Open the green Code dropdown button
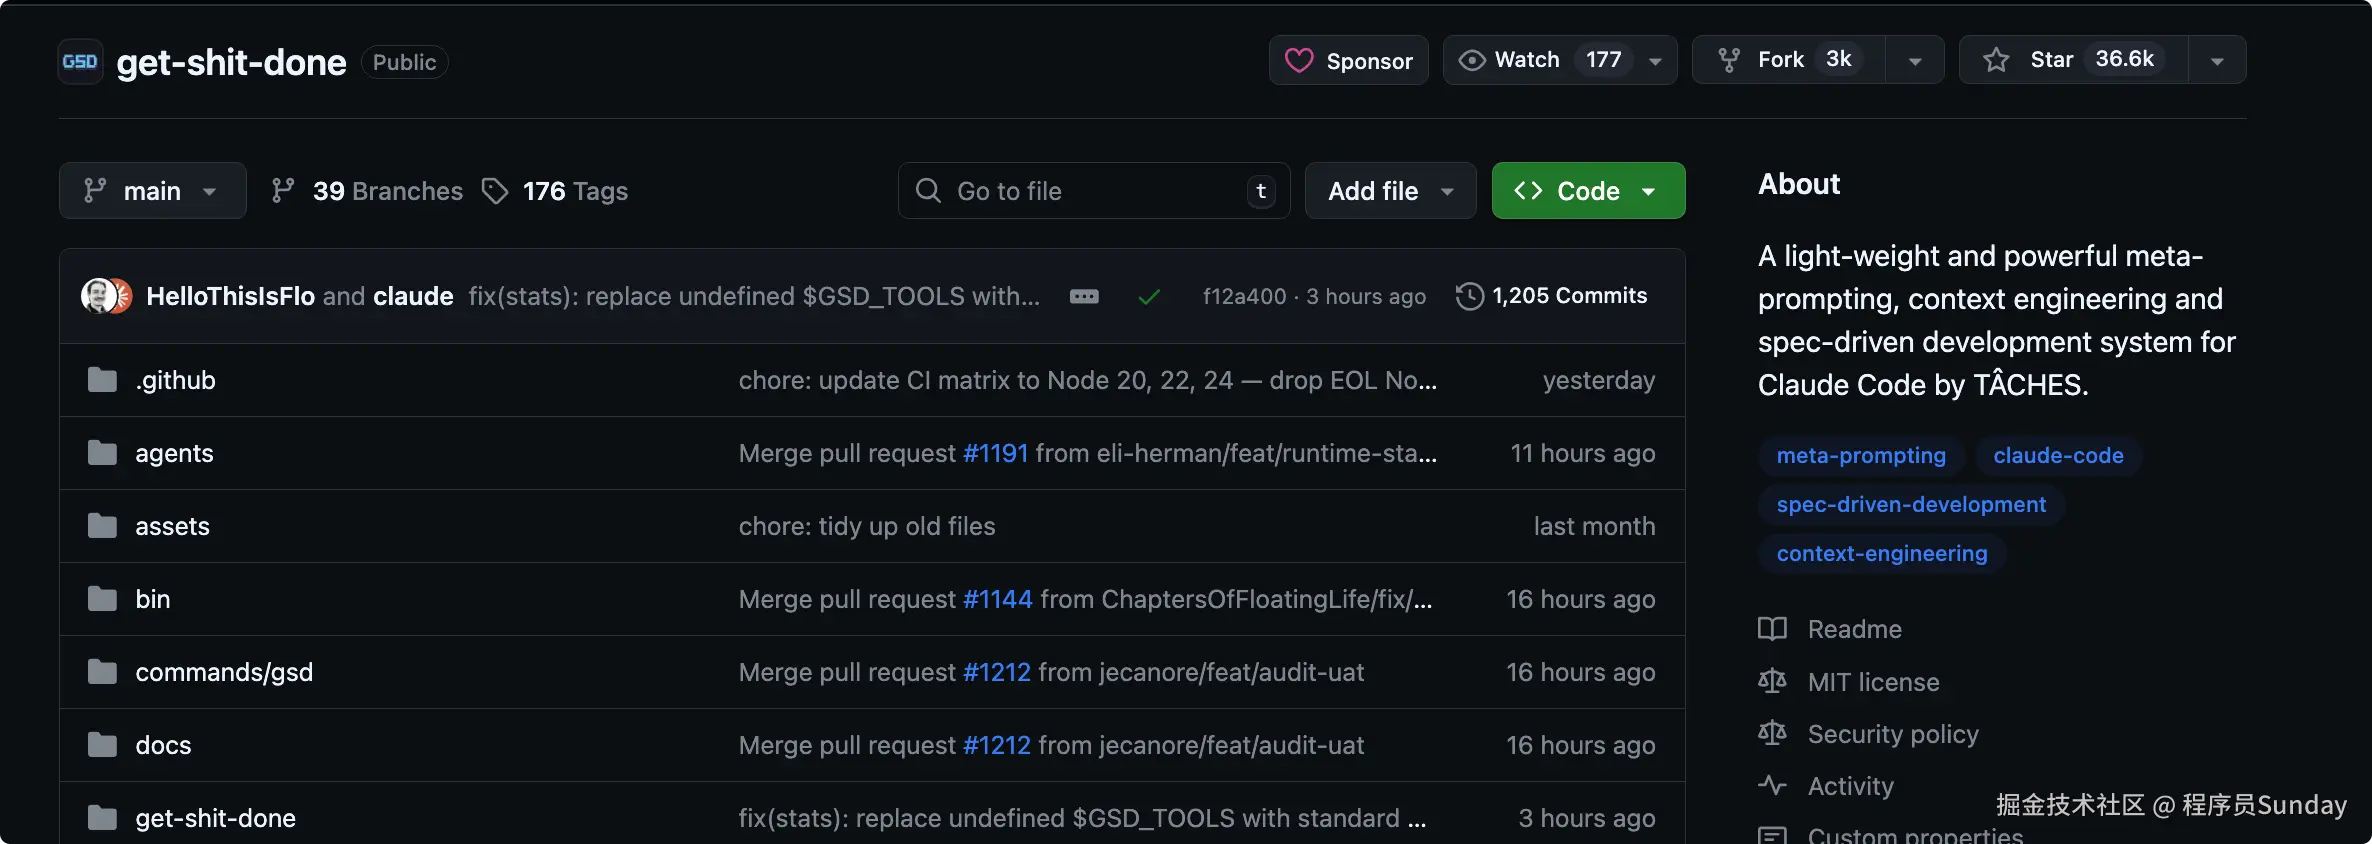2372x844 pixels. [1588, 191]
